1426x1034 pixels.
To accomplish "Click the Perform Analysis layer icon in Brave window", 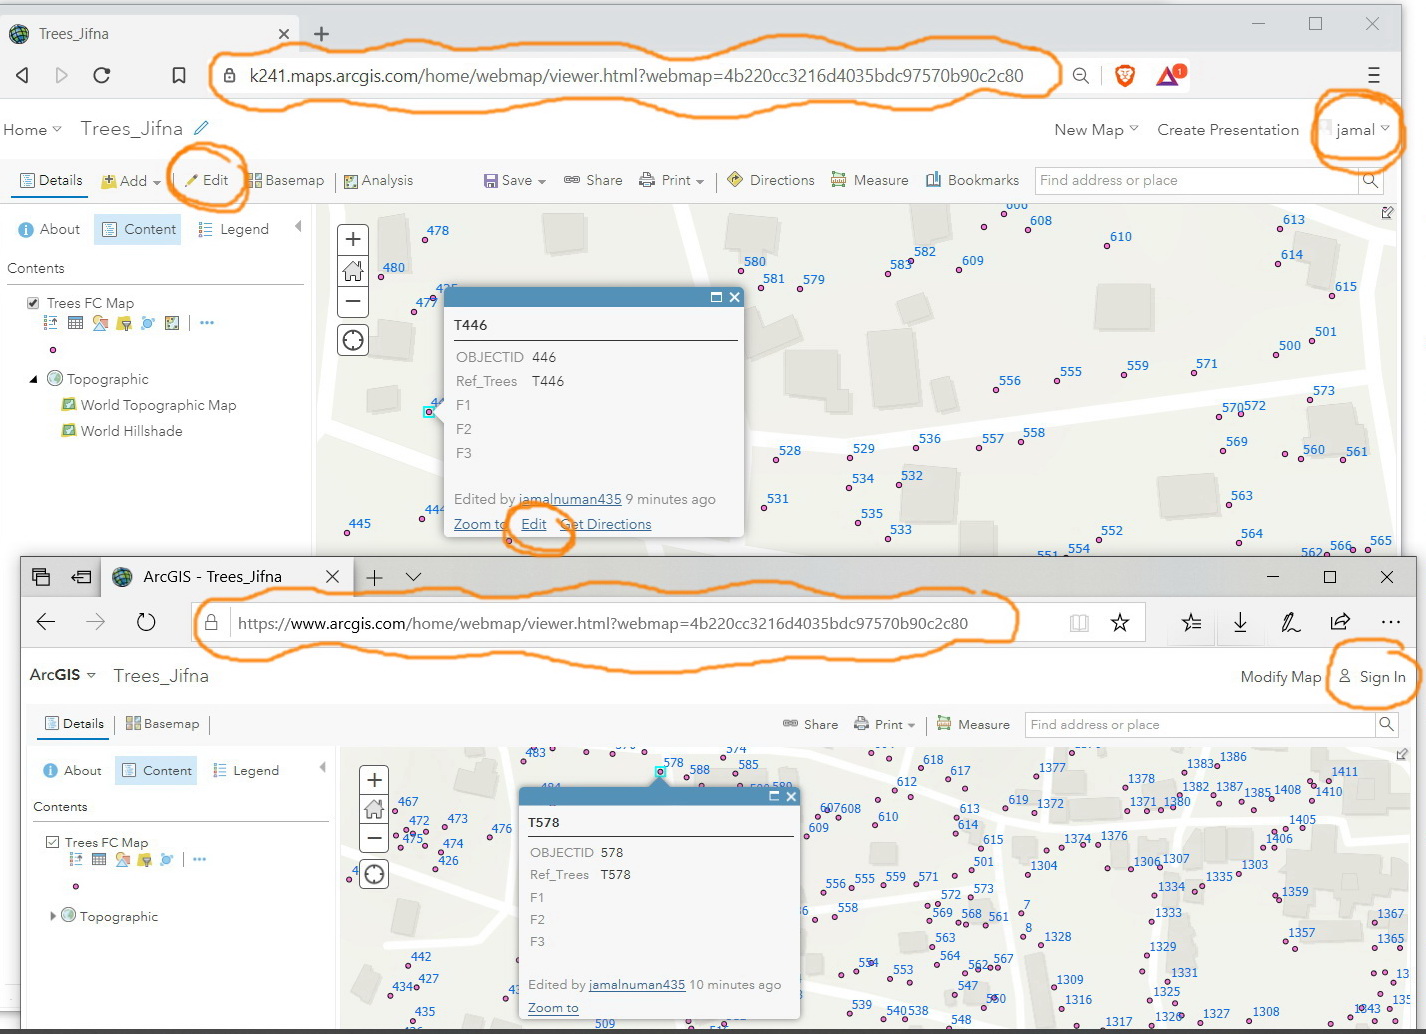I will coord(172,323).
